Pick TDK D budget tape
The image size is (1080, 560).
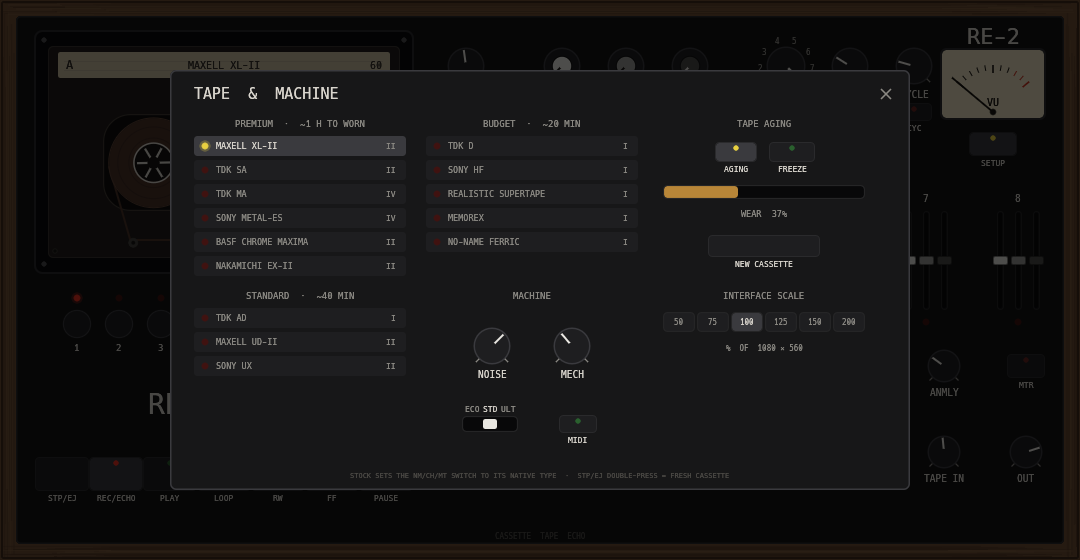pyautogui.click(x=532, y=146)
